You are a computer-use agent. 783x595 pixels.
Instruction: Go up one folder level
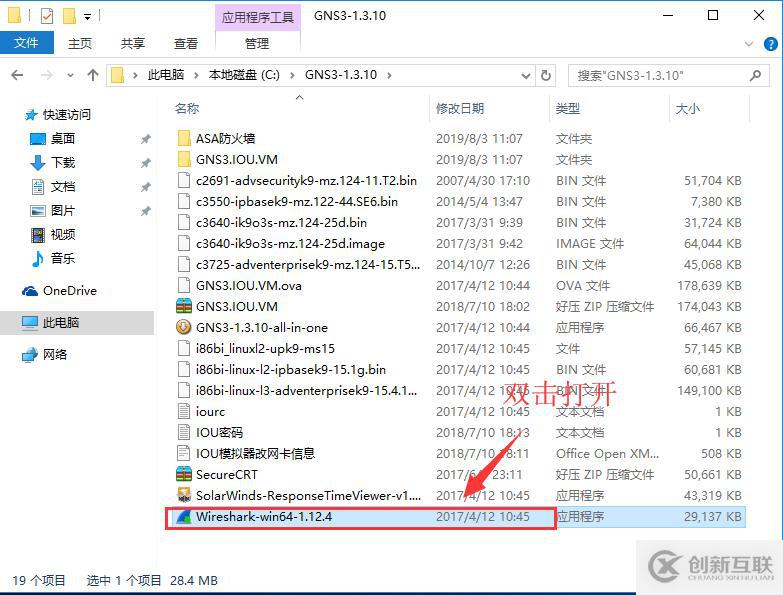pyautogui.click(x=93, y=75)
